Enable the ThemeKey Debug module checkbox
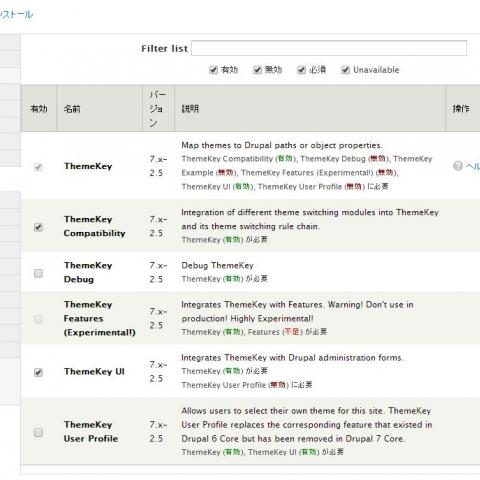The height and width of the screenshot is (480, 480). click(38, 273)
